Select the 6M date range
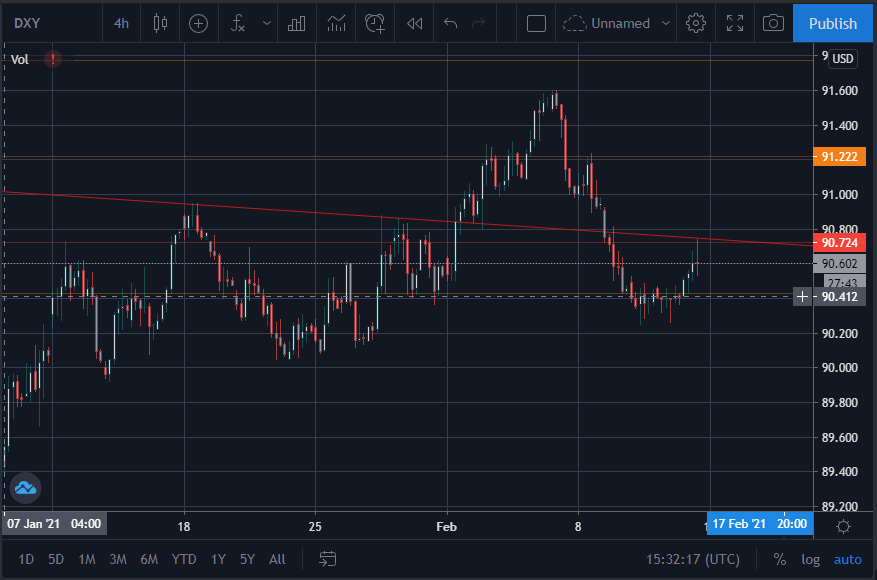 (x=149, y=559)
